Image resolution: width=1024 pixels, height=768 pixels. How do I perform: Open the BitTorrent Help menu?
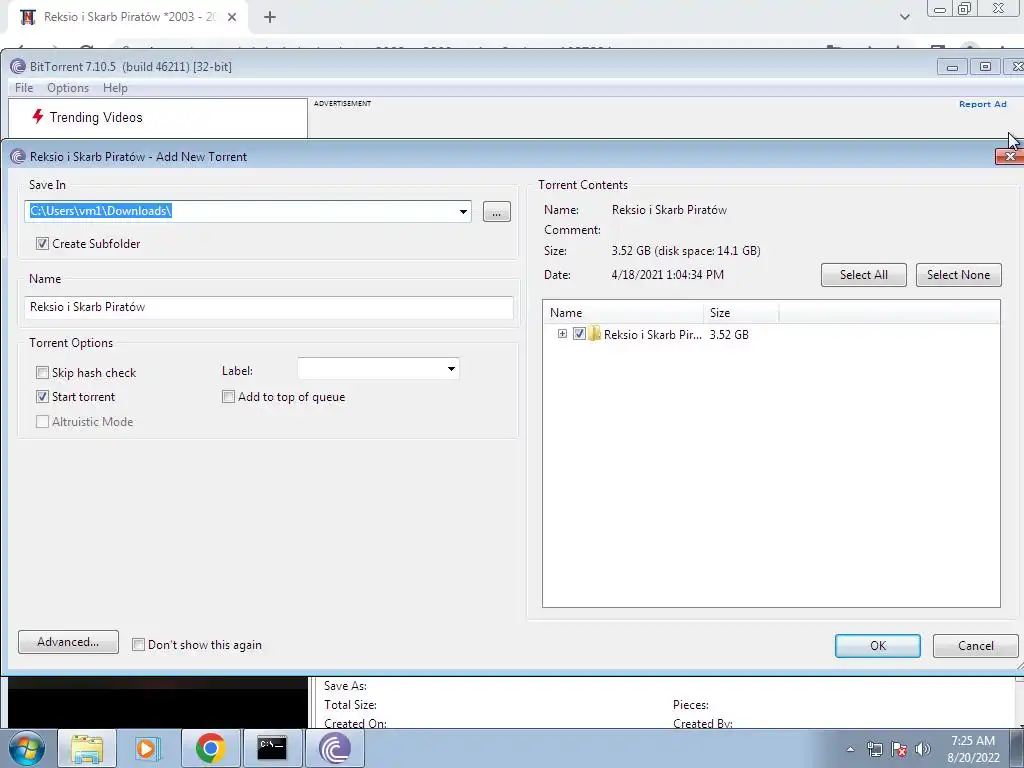[115, 88]
